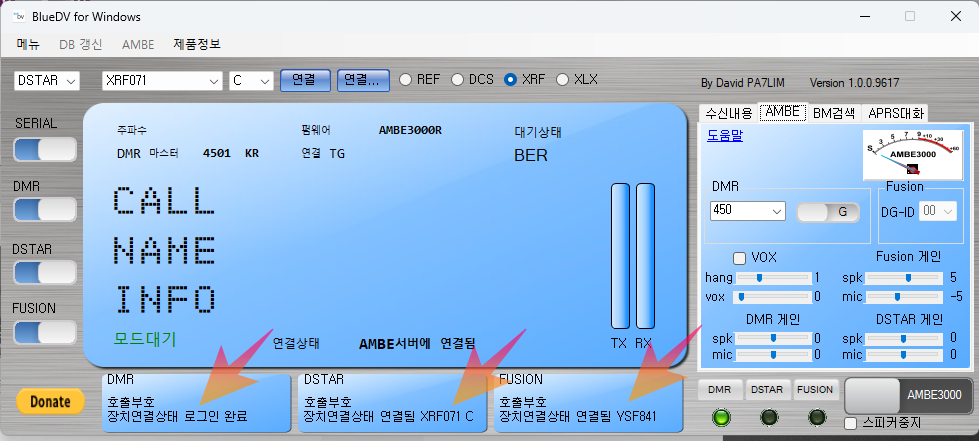Adjust the DMR 게인 spk slider
This screenshot has height=441, width=979.
tap(773, 338)
